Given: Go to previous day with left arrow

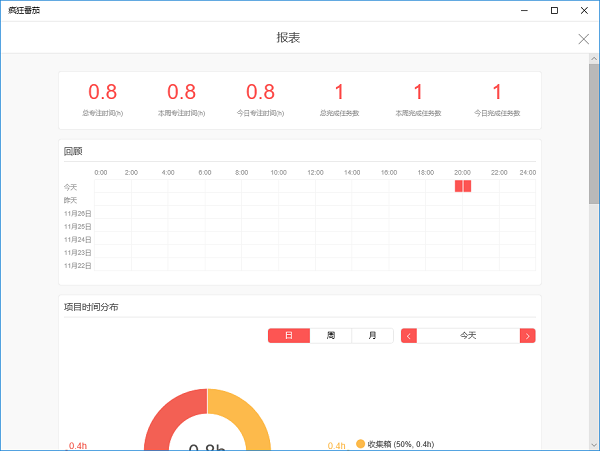Looking at the screenshot, I should [x=408, y=336].
